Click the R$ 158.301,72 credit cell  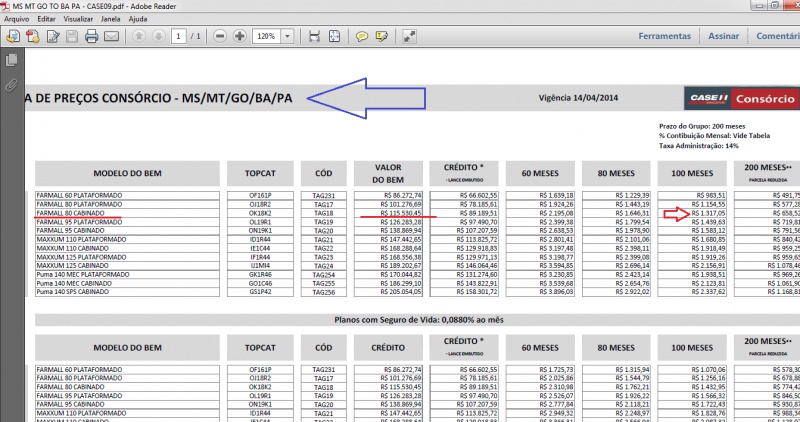tap(464, 292)
